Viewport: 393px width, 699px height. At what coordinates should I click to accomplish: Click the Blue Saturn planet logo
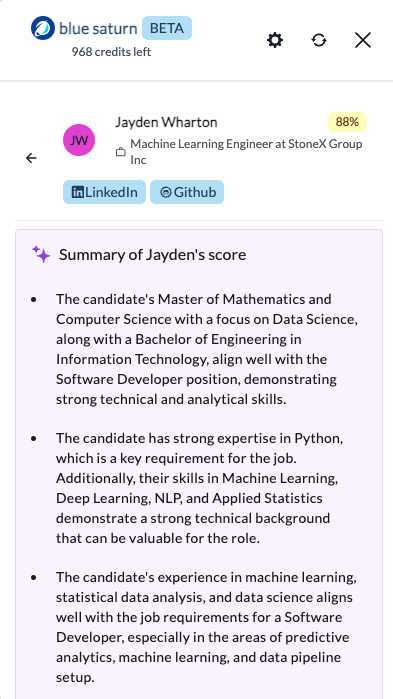click(43, 28)
